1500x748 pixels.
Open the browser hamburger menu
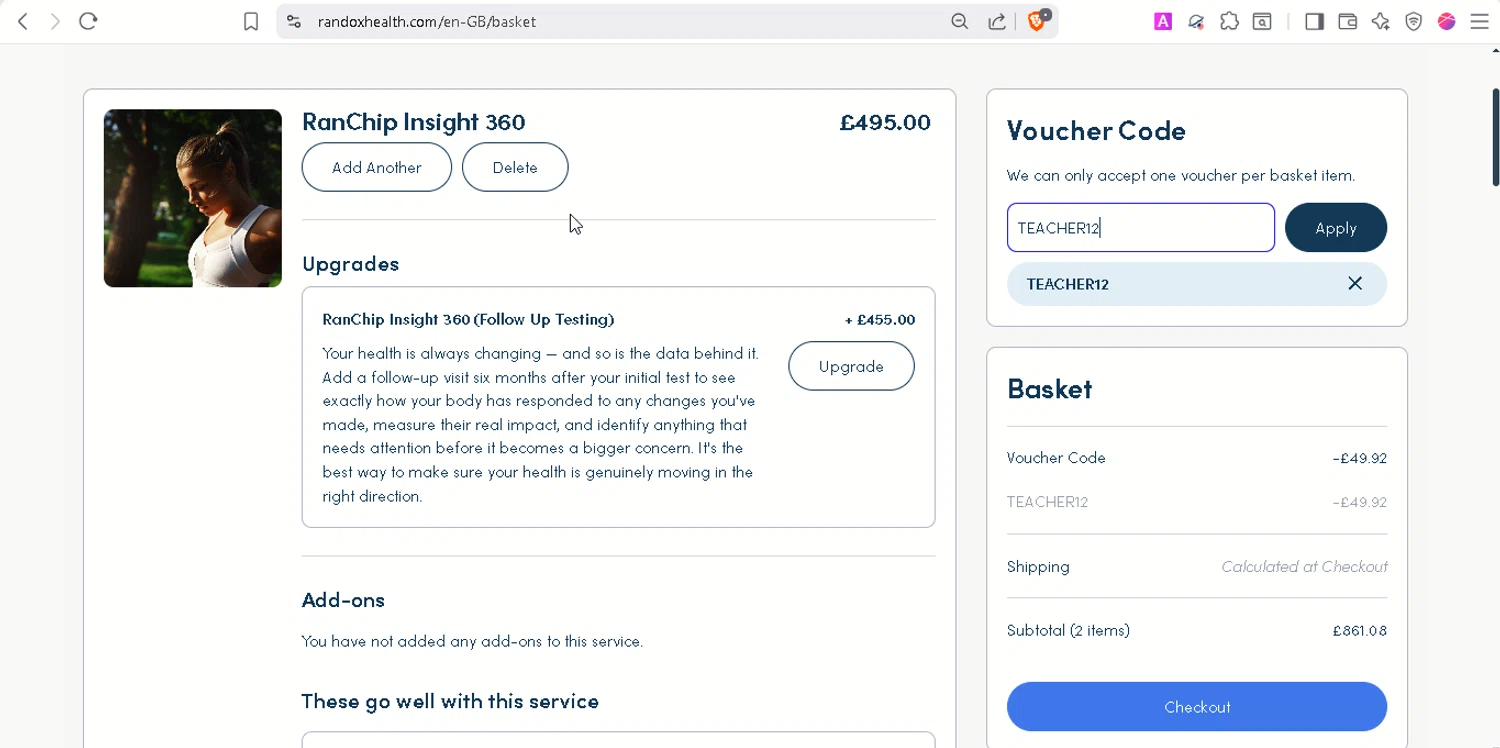1479,21
